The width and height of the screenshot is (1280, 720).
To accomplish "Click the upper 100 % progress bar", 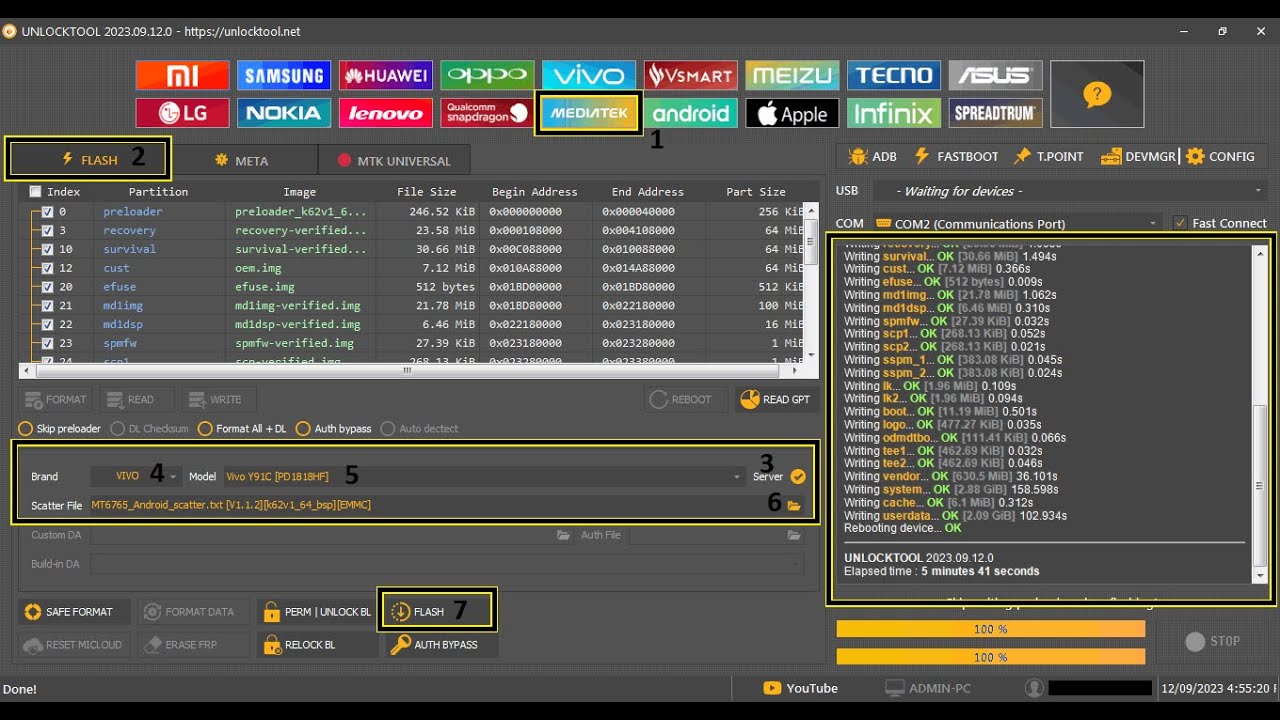I will coord(991,629).
